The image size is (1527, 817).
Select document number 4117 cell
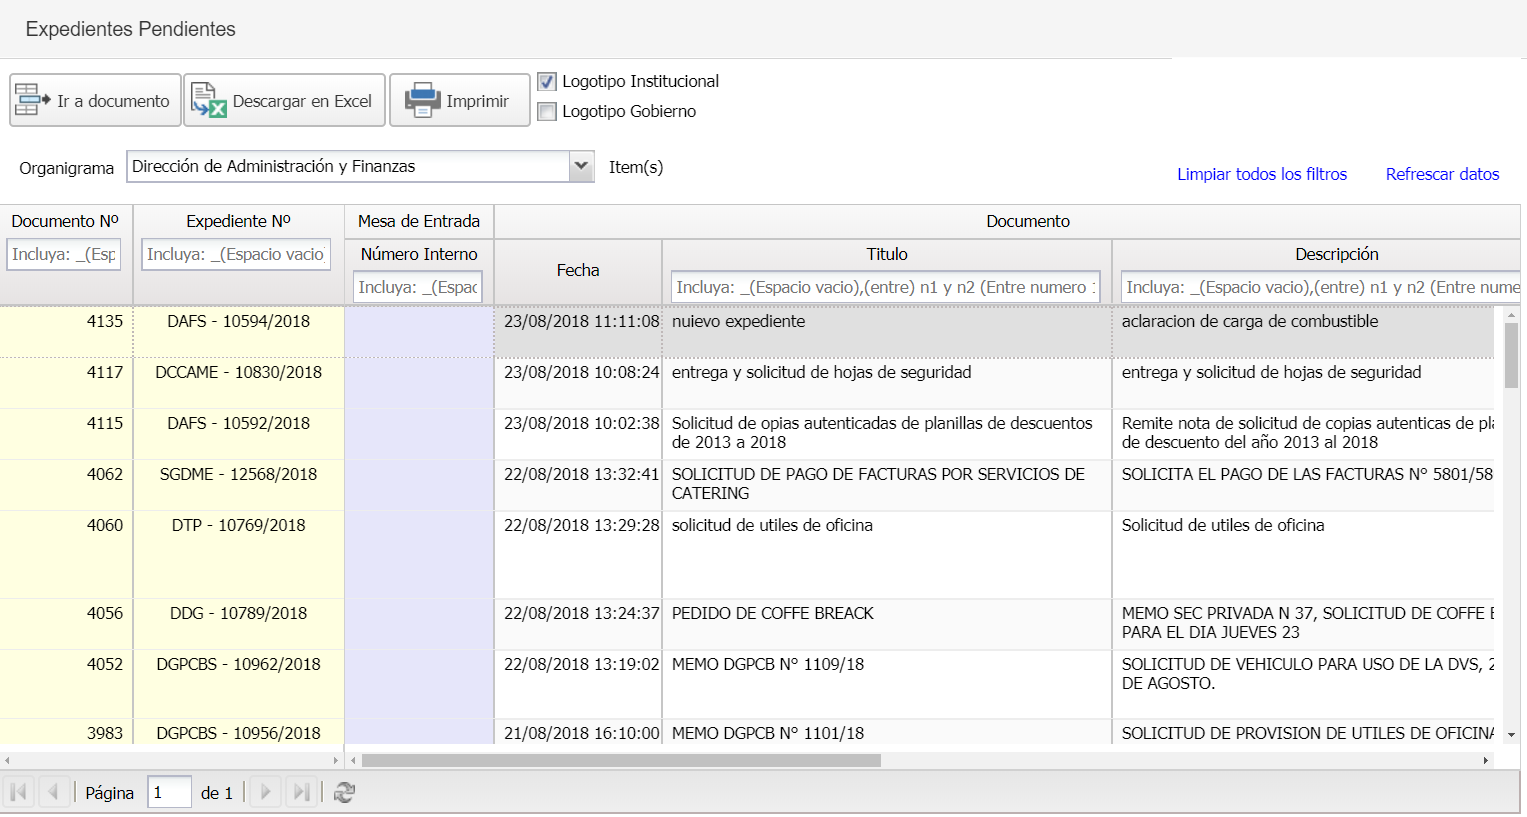click(x=66, y=383)
